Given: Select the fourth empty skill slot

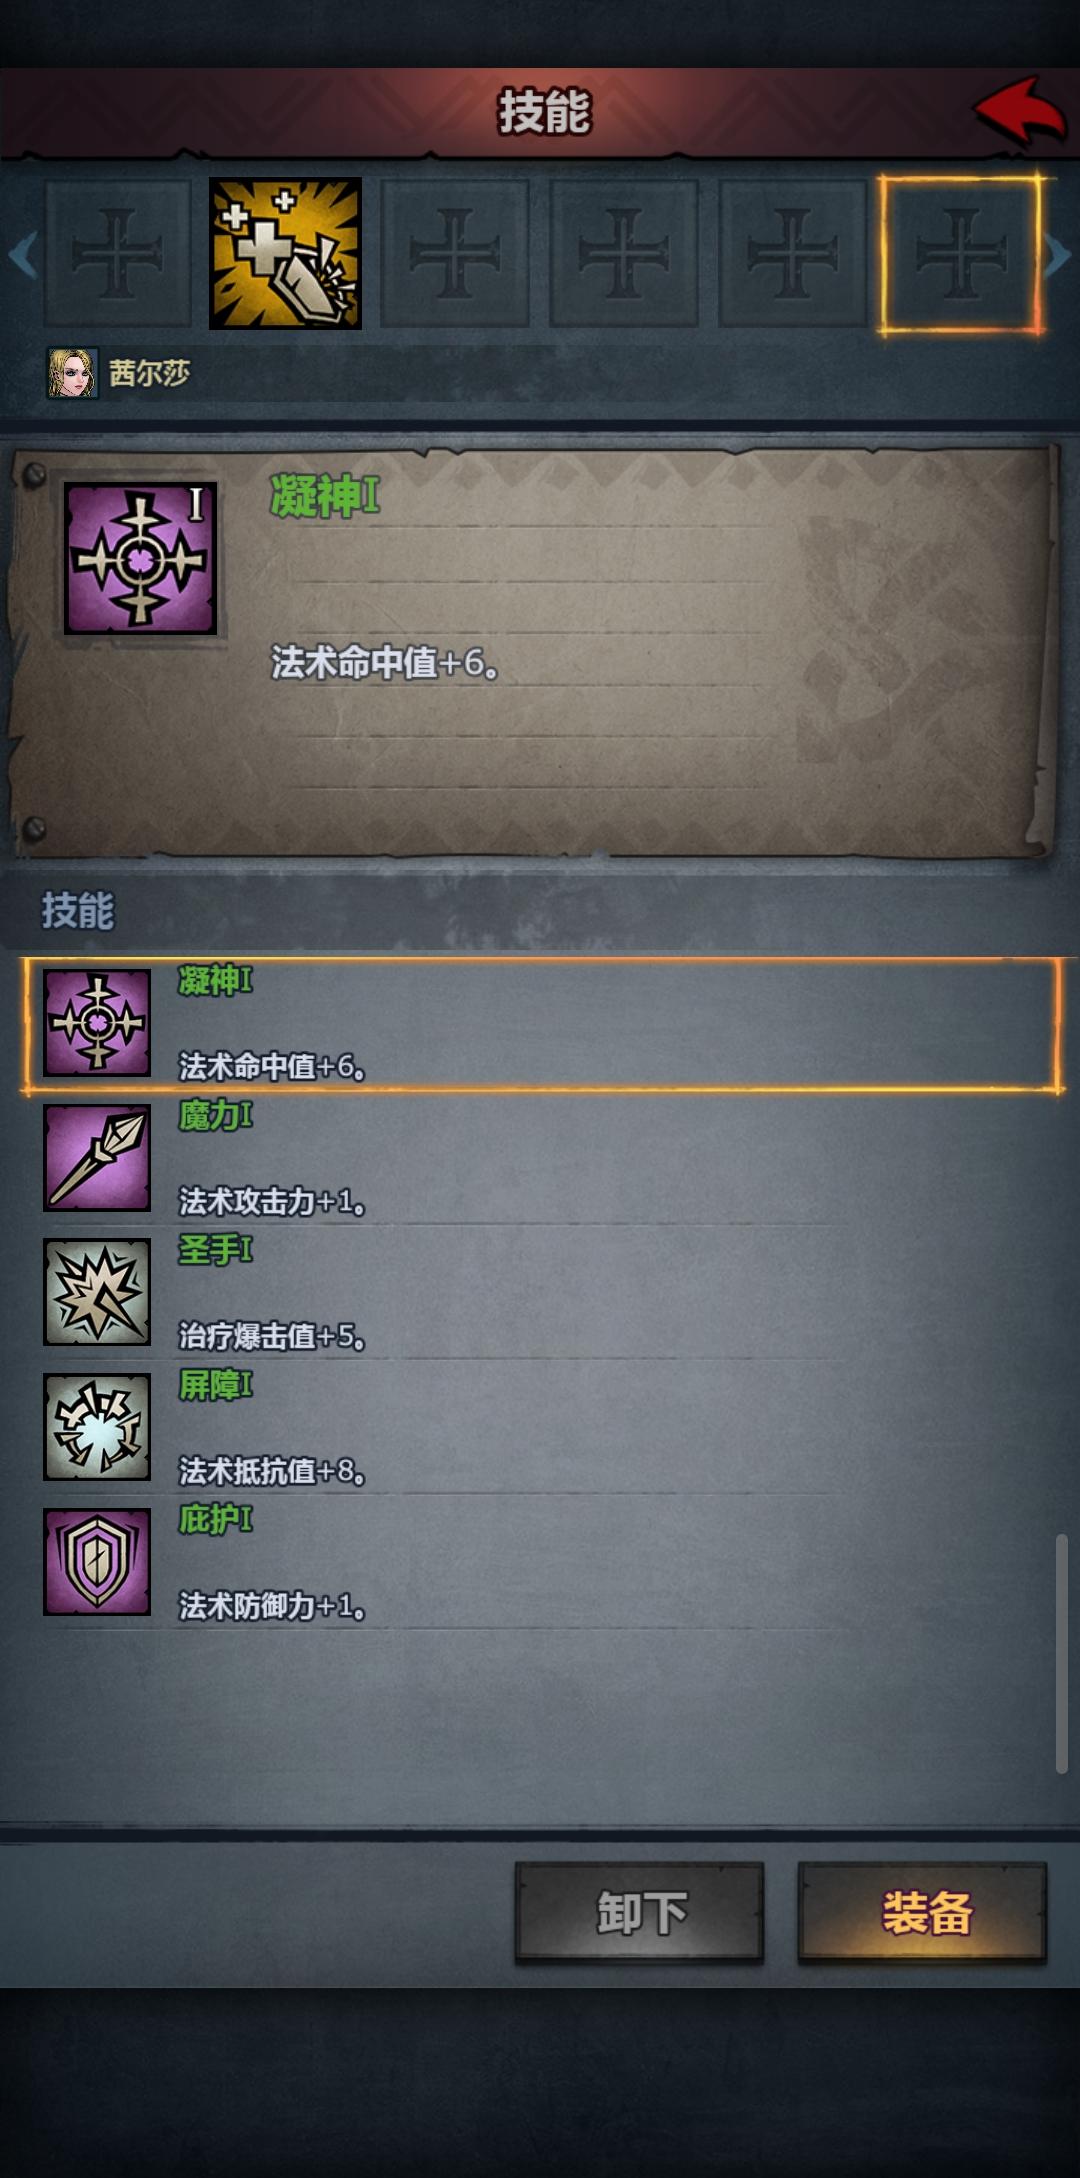Looking at the screenshot, I should pos(792,254).
